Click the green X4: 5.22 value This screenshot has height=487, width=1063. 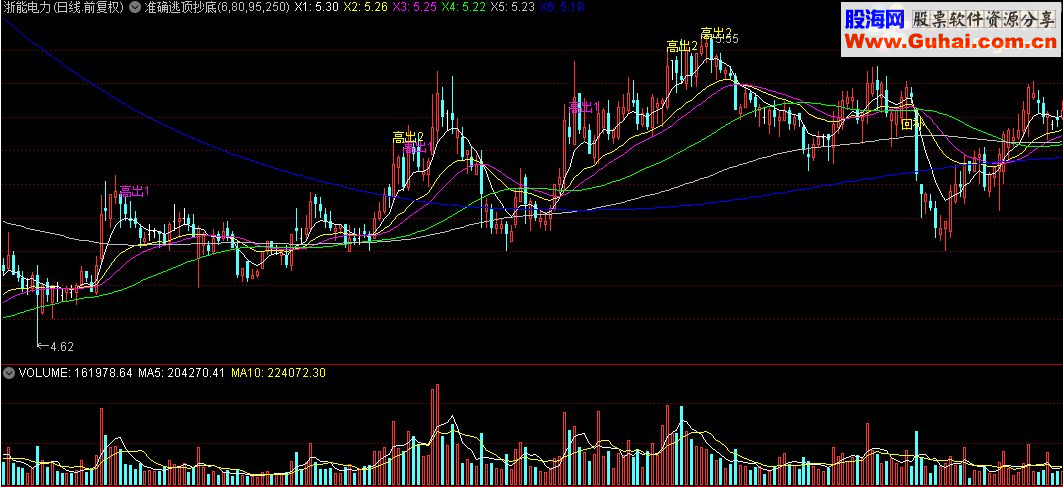[x=464, y=7]
